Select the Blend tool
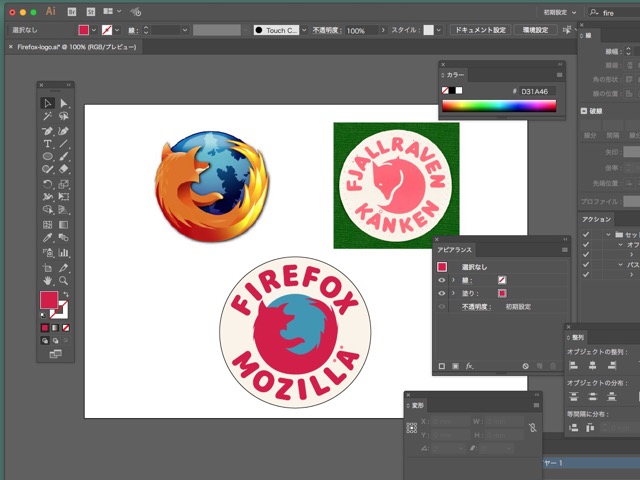Image resolution: width=640 pixels, height=480 pixels. point(63,237)
